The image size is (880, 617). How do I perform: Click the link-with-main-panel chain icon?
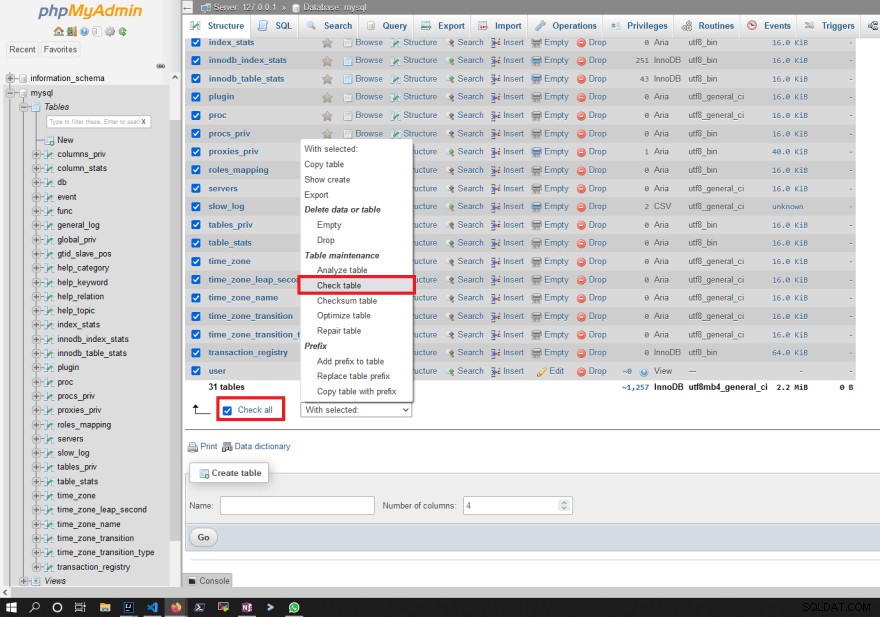tap(161, 66)
